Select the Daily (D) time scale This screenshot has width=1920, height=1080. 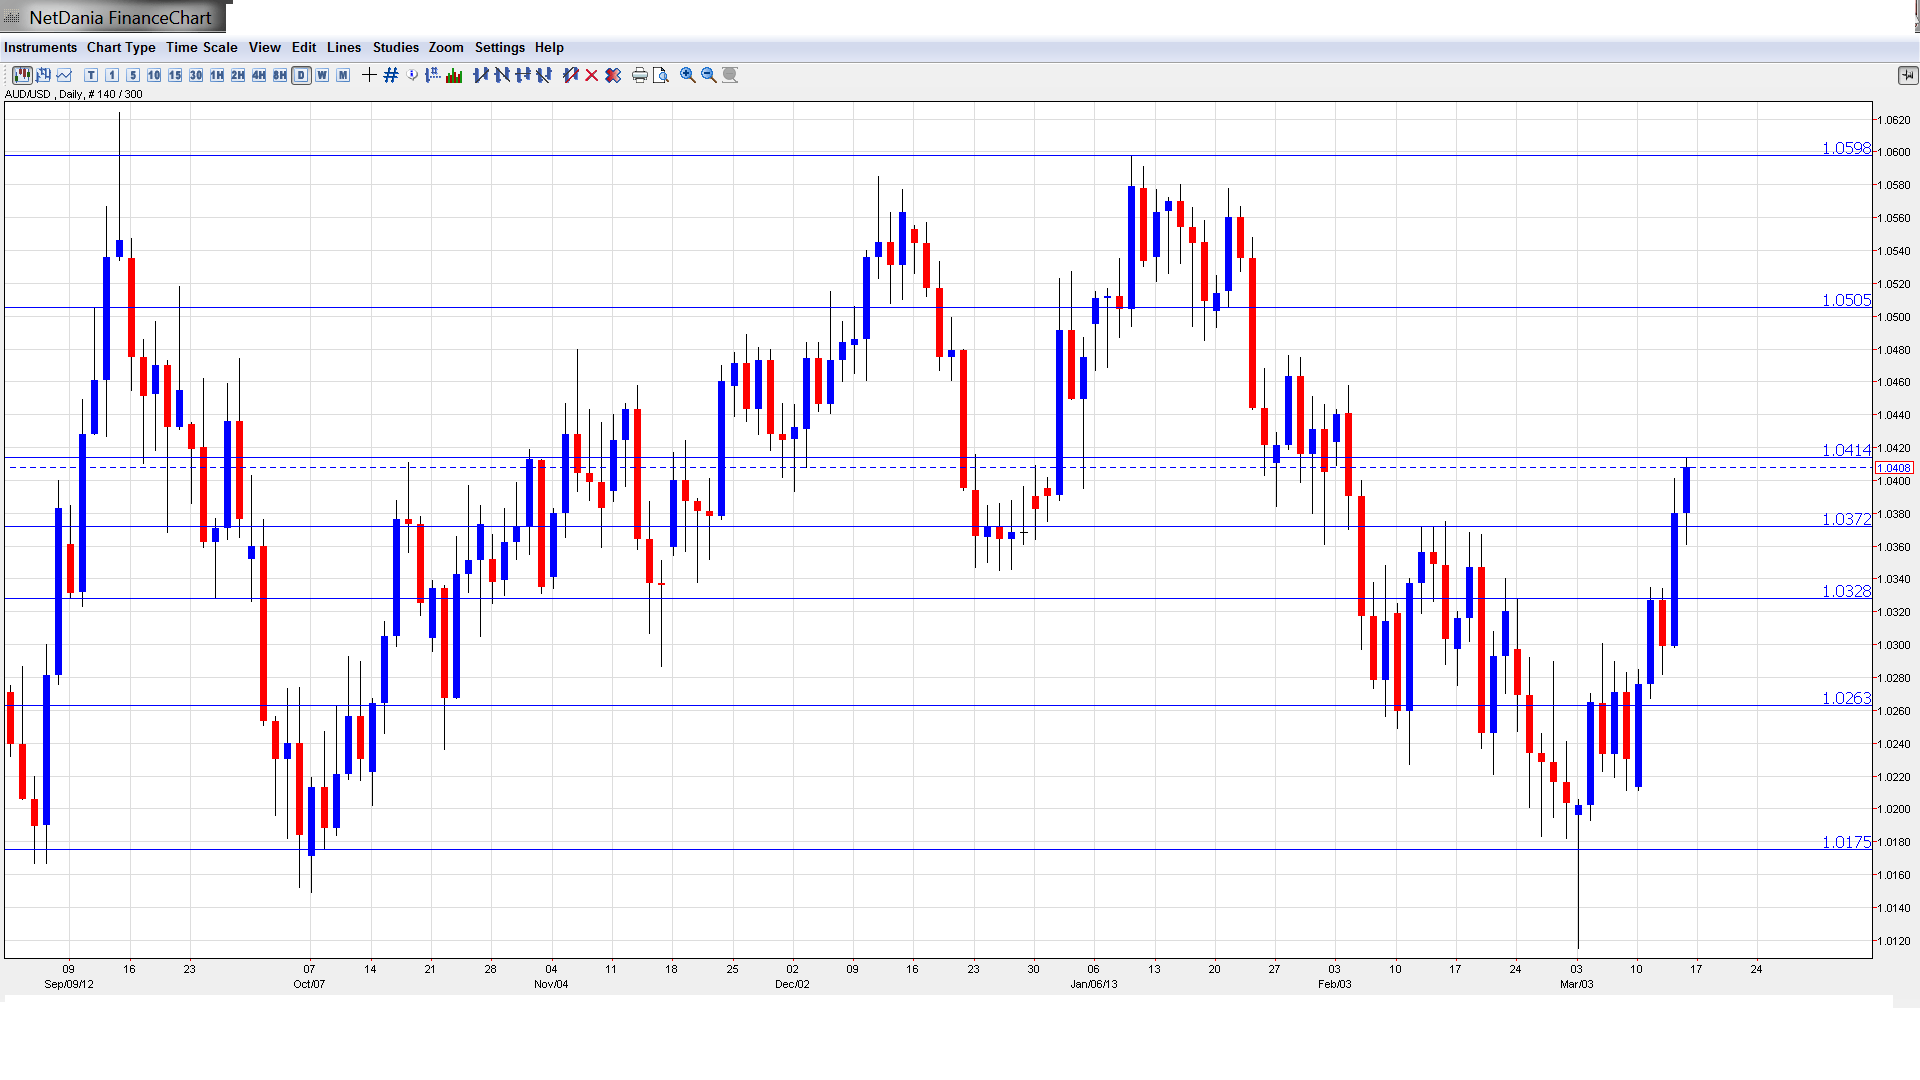click(301, 75)
